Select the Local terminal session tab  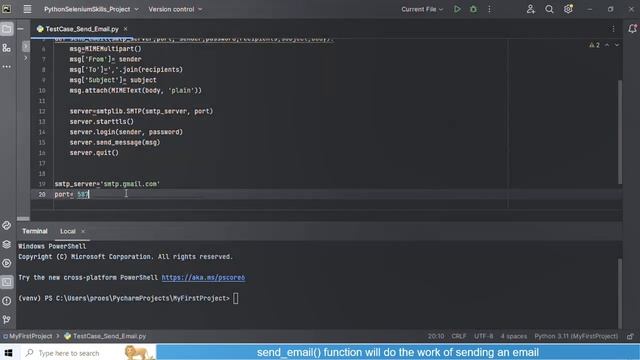click(x=68, y=231)
